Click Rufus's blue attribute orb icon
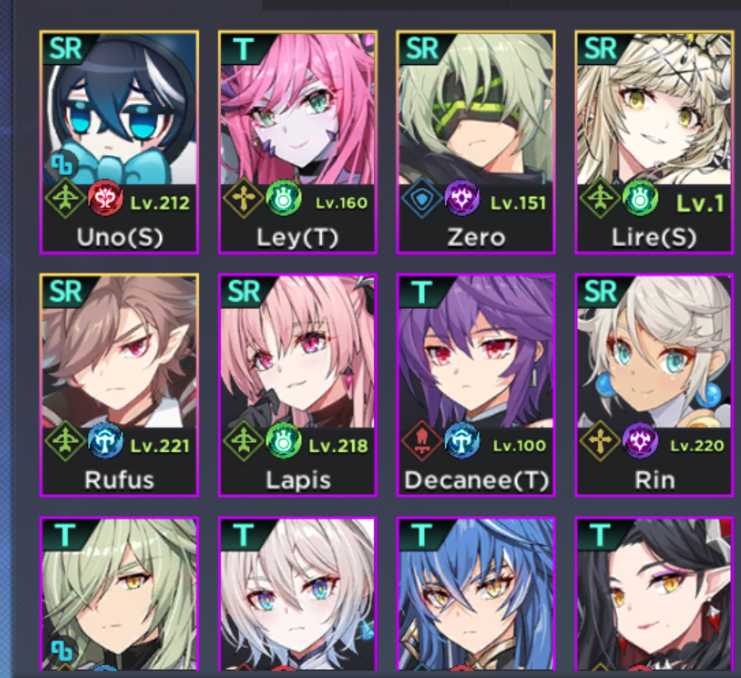 click(105, 441)
